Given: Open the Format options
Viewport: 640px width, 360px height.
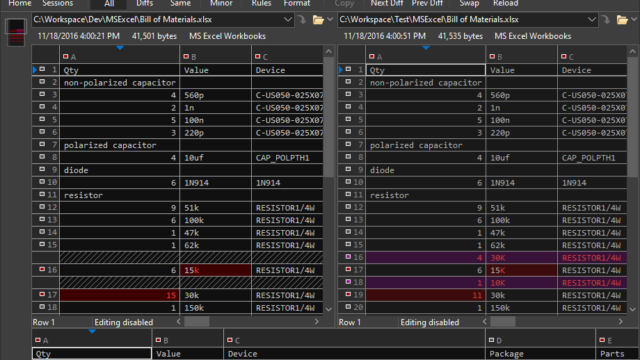Looking at the screenshot, I should coord(297,4).
